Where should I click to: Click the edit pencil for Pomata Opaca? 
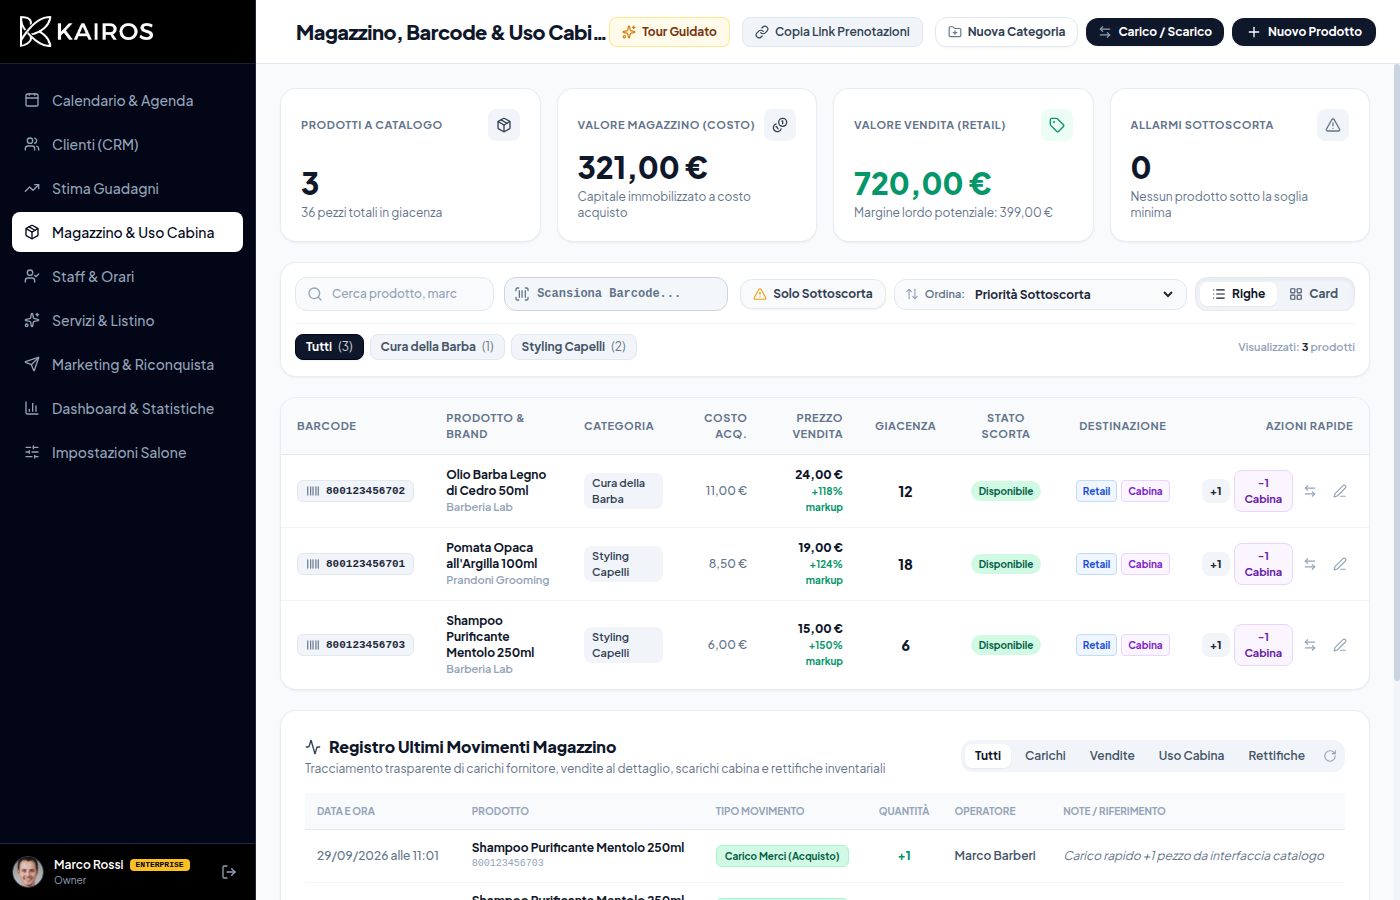(x=1340, y=564)
